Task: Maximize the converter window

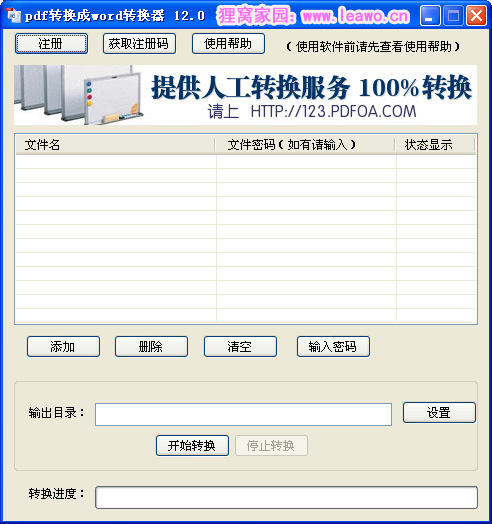Action: pyautogui.click(x=453, y=16)
